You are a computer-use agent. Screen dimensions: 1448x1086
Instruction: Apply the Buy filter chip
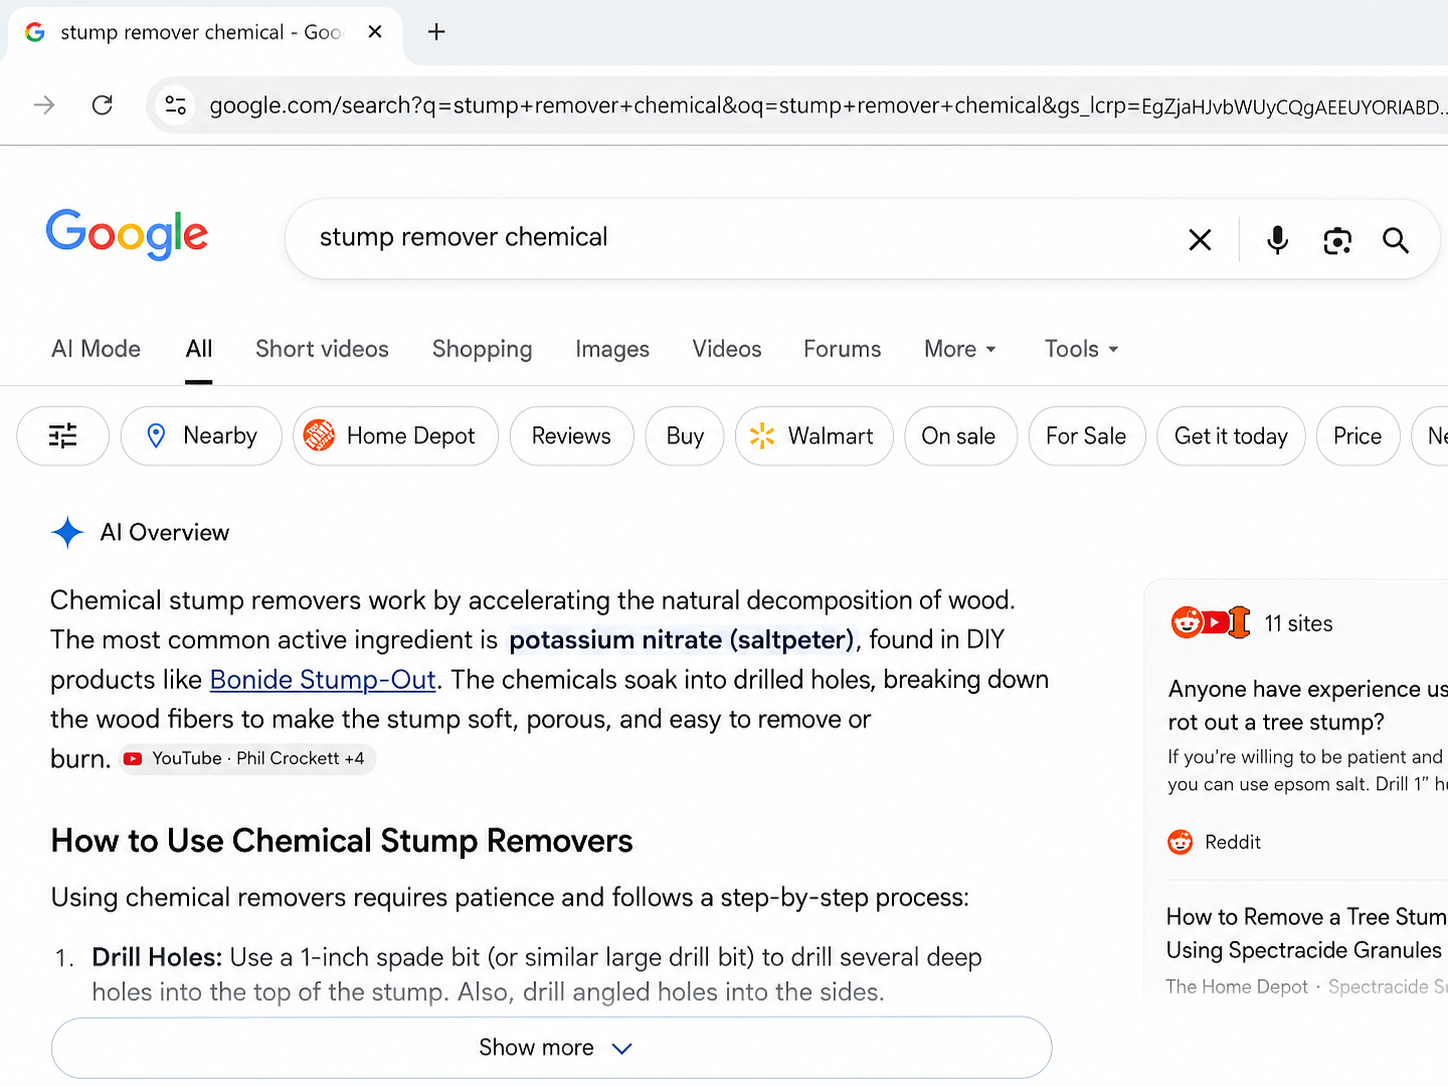685,436
